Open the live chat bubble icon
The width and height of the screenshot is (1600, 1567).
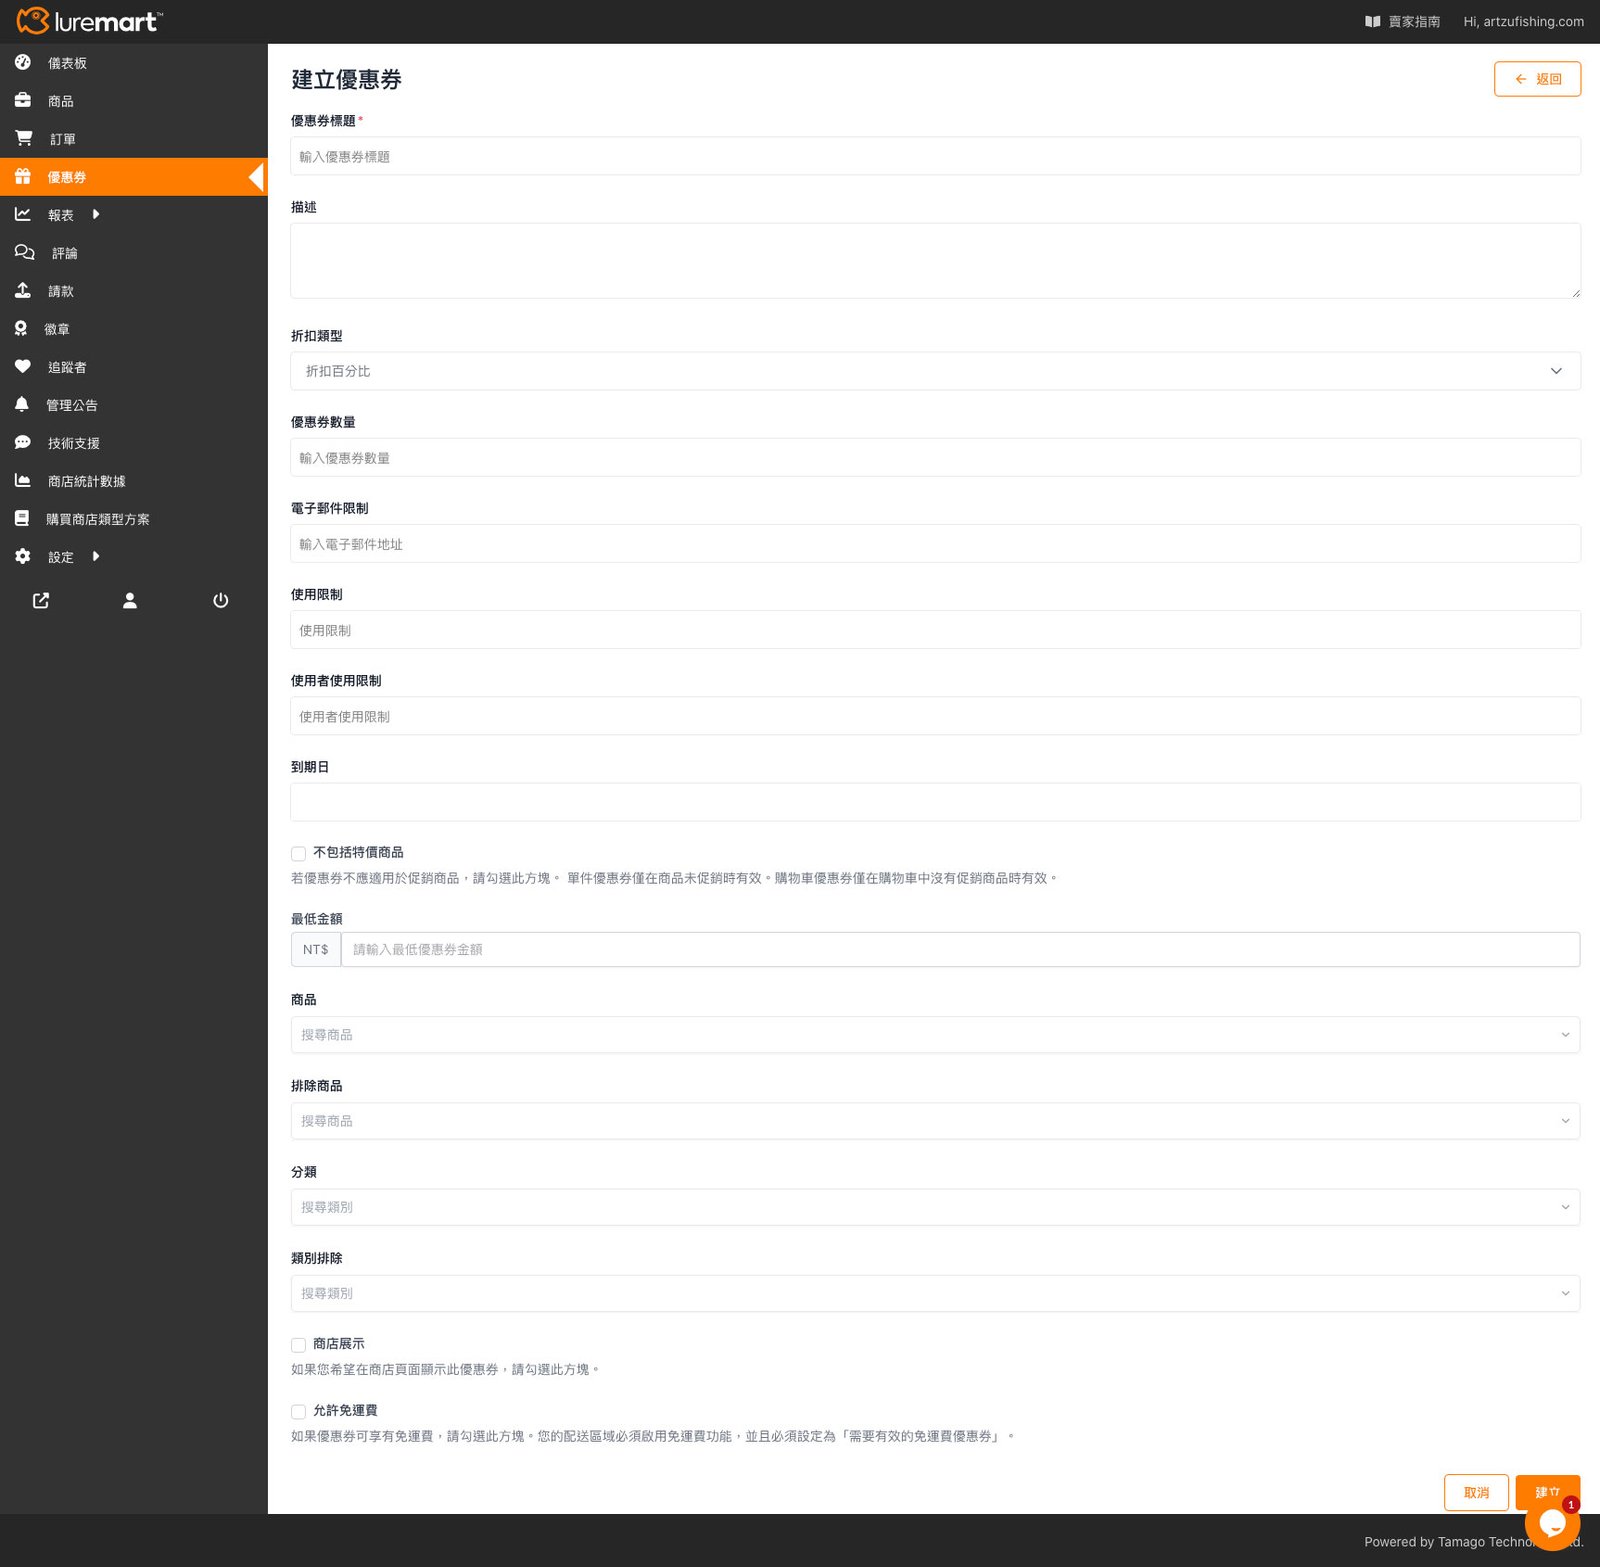coord(1552,1523)
